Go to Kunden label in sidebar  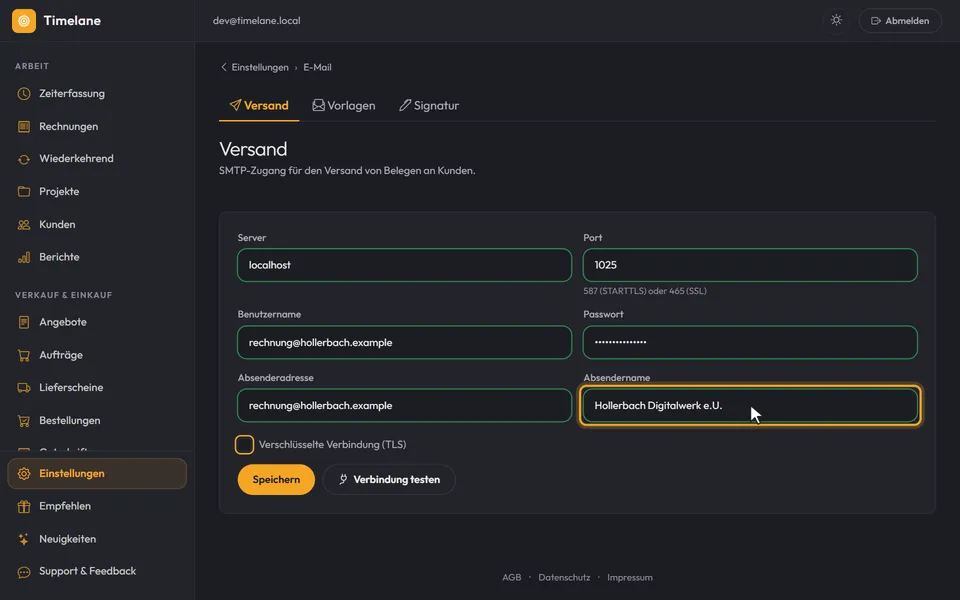point(58,225)
